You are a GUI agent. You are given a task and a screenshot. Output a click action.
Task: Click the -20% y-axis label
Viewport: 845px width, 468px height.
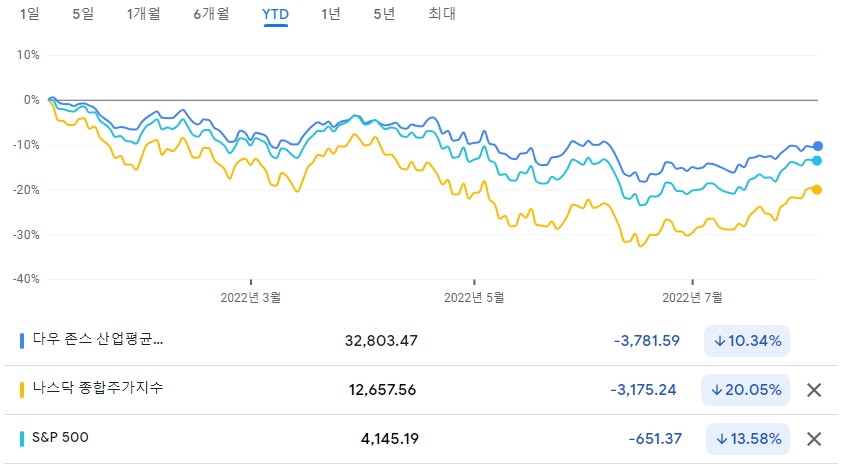(x=26, y=190)
